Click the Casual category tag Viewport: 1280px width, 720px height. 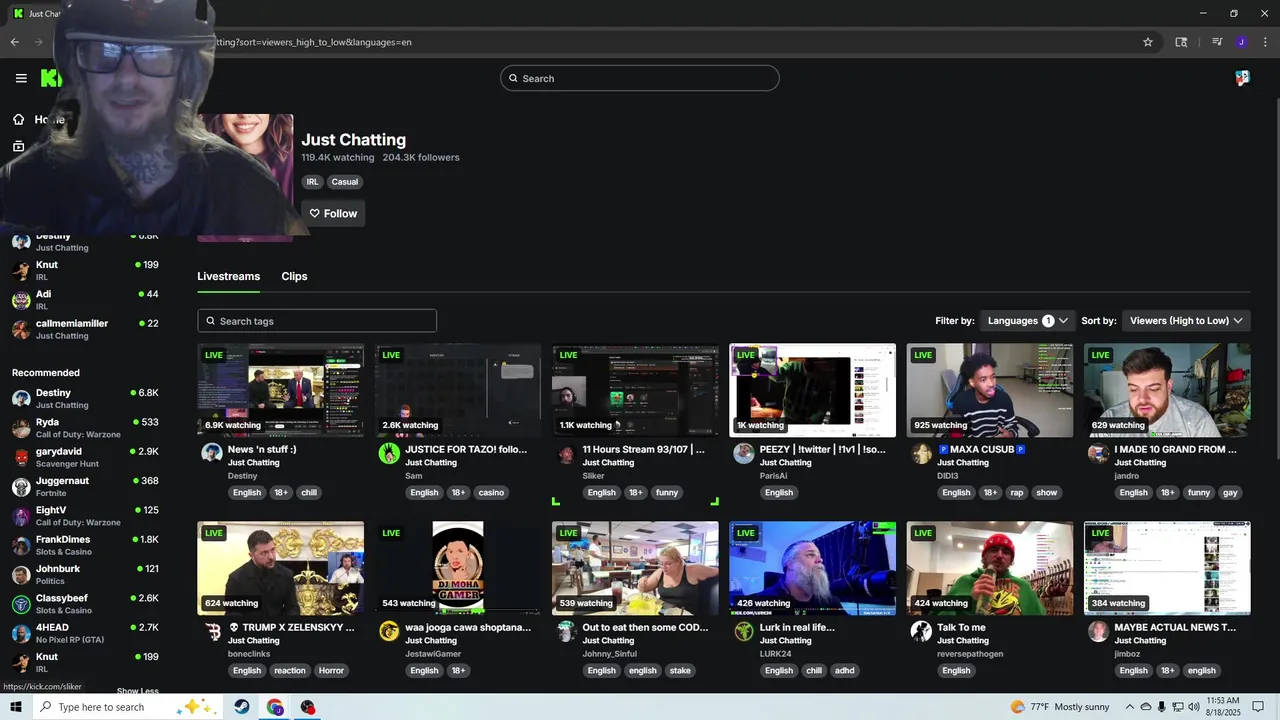click(x=345, y=182)
